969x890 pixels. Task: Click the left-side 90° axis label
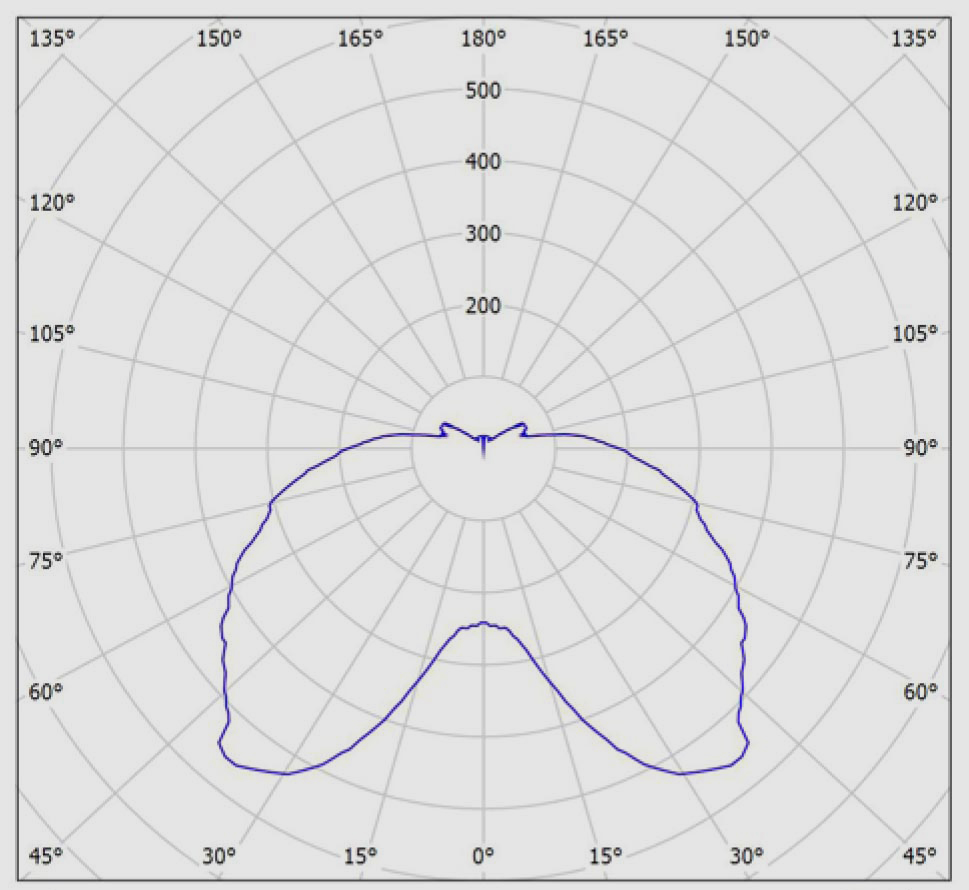point(46,448)
